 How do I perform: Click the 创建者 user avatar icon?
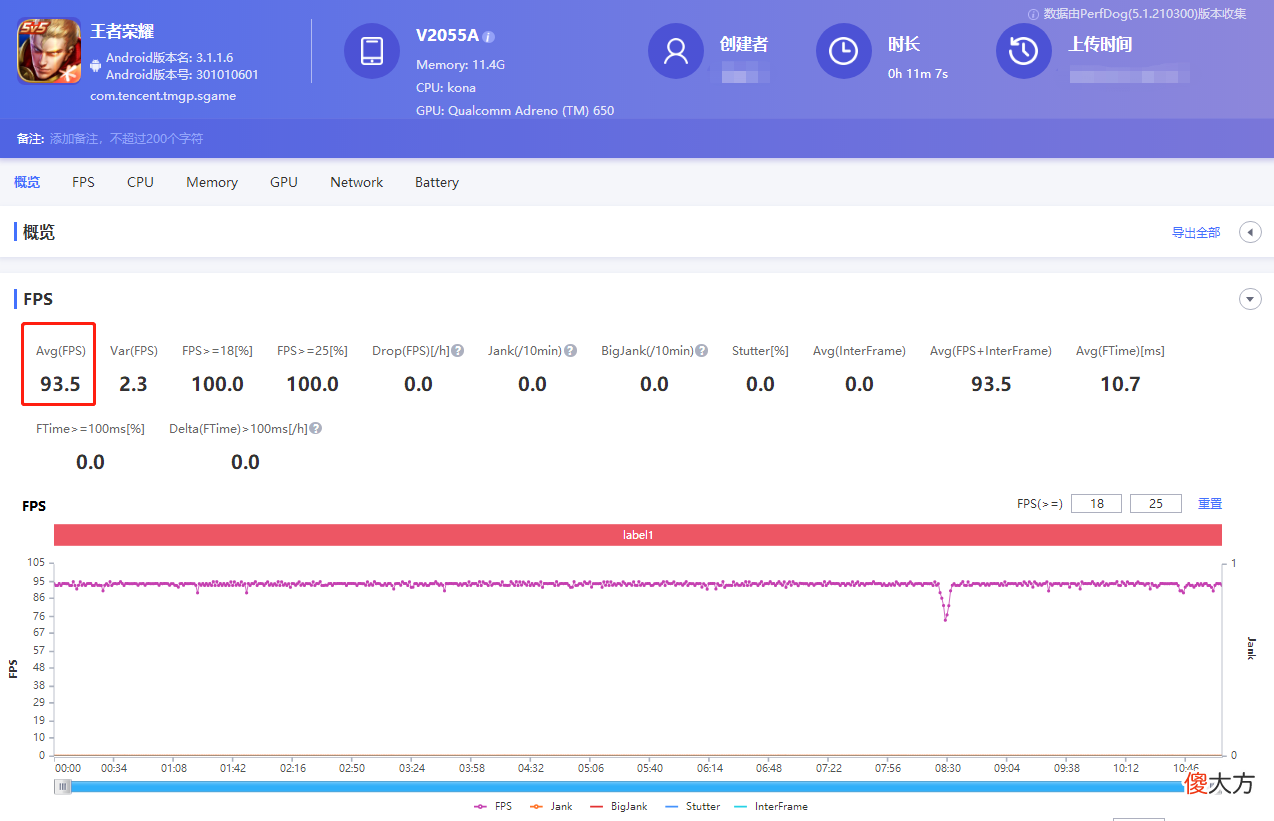pos(676,51)
